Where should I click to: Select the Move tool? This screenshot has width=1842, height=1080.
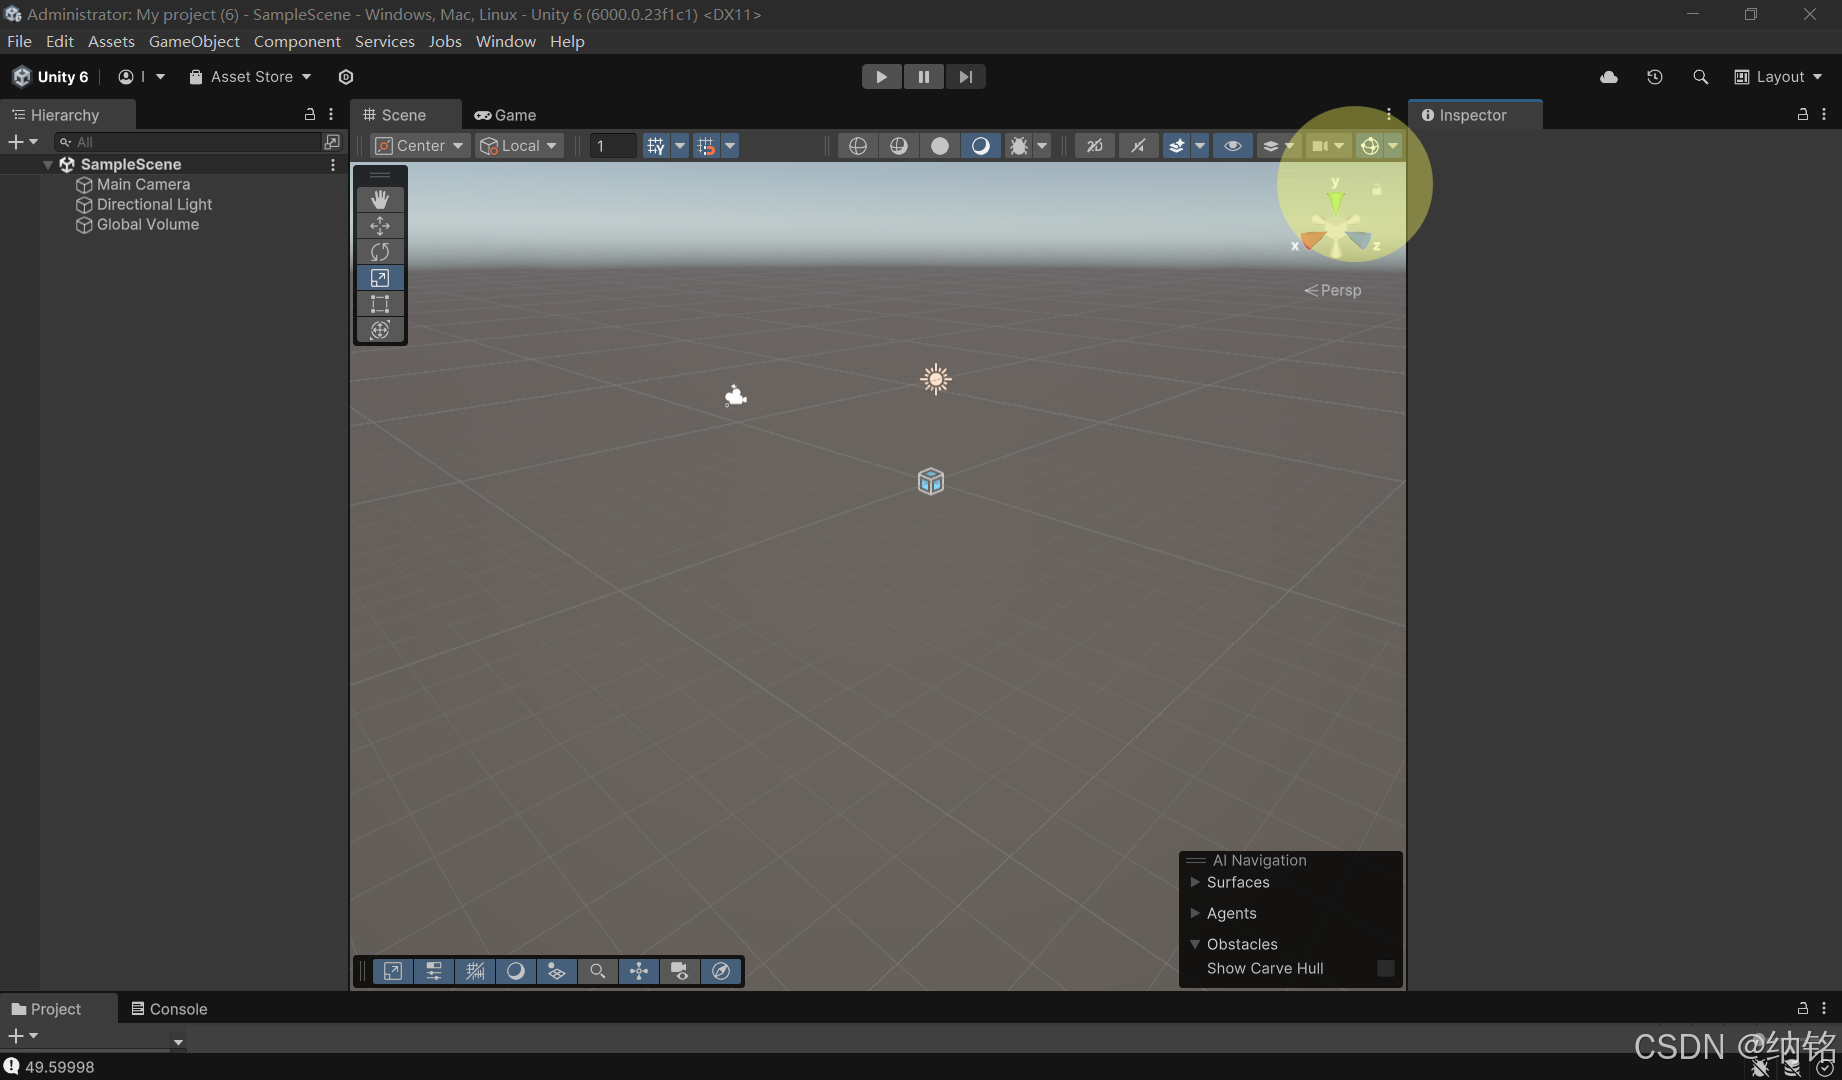[x=380, y=225]
